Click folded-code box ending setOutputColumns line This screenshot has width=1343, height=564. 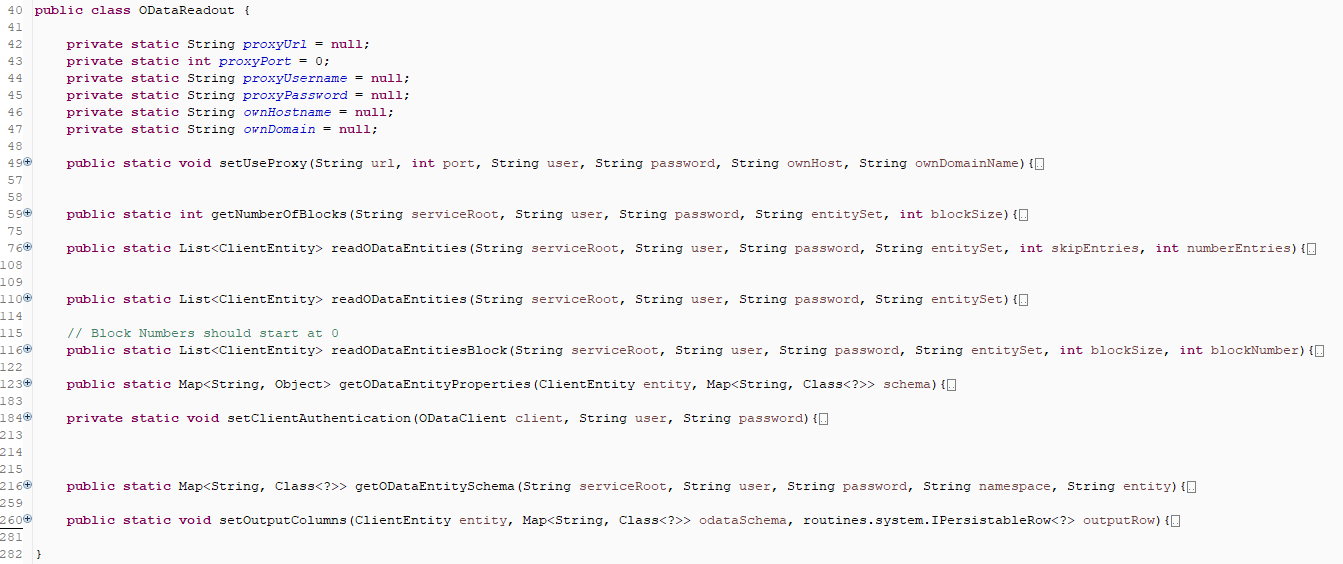(1175, 521)
